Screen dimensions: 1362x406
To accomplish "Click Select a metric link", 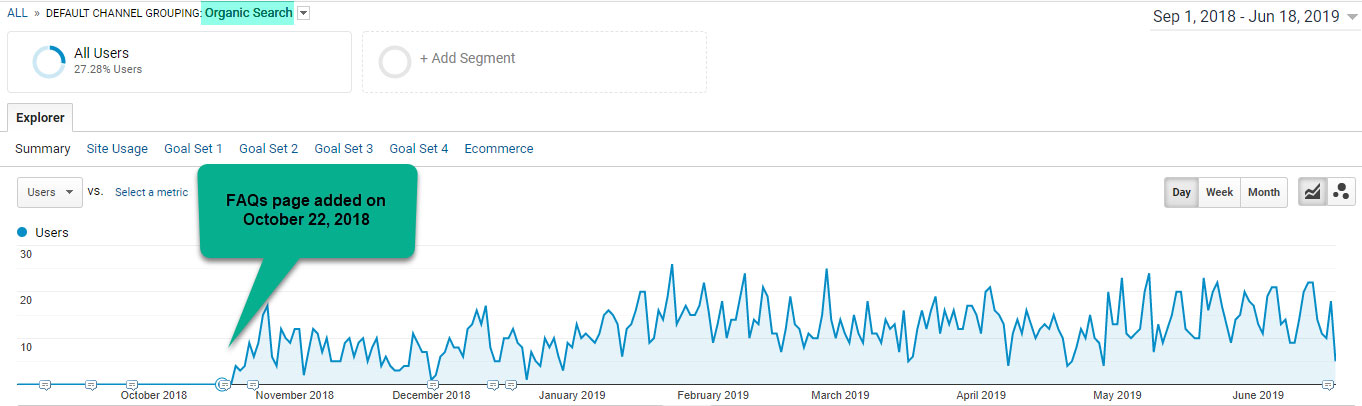I will click(151, 192).
